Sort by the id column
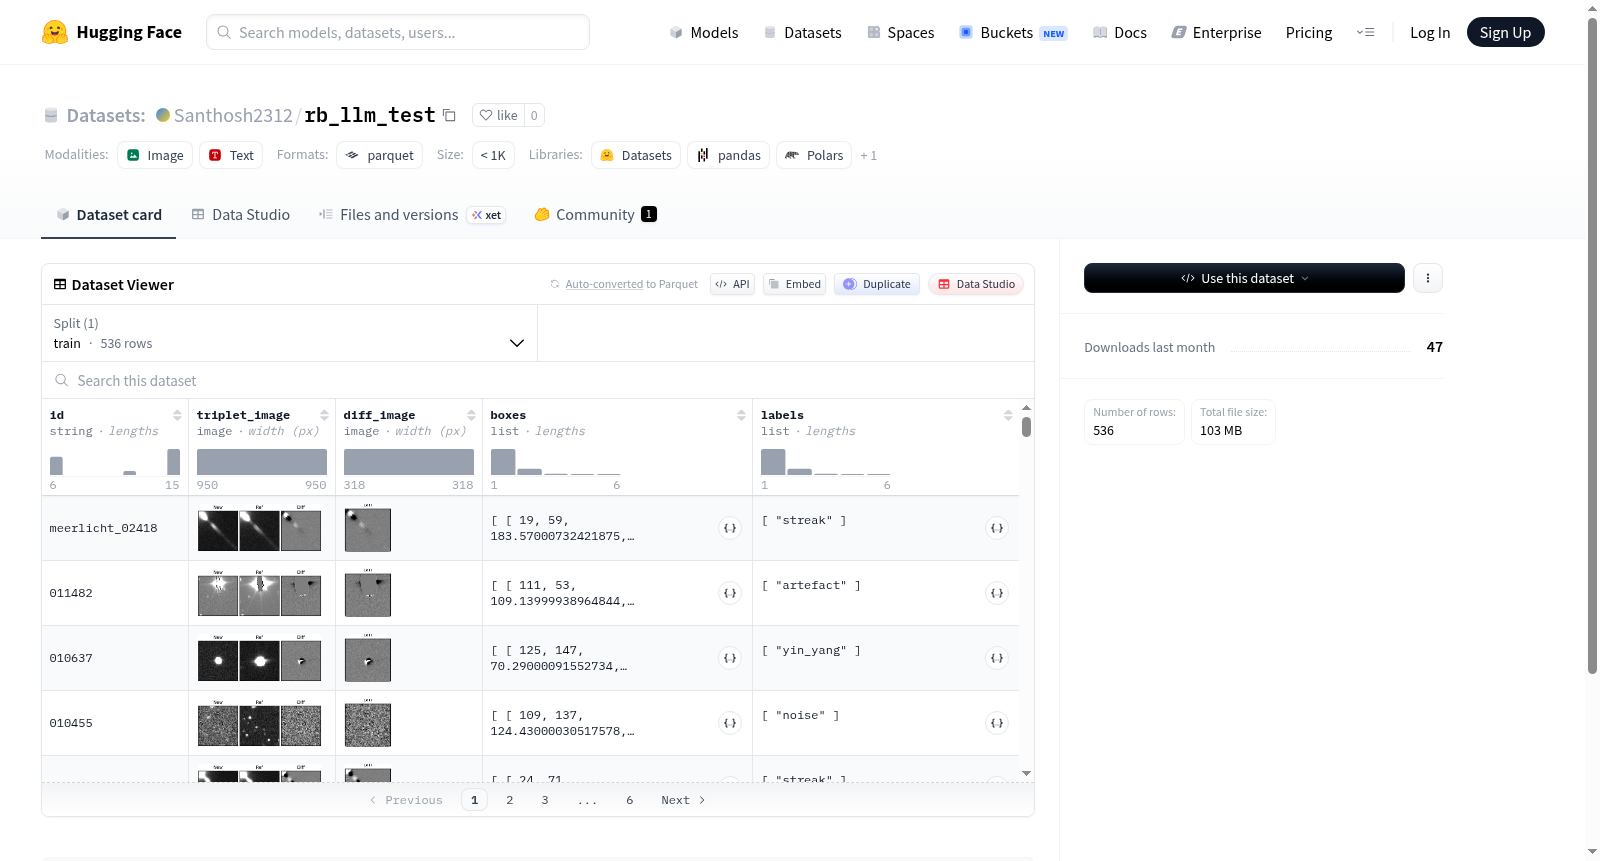 coord(177,415)
